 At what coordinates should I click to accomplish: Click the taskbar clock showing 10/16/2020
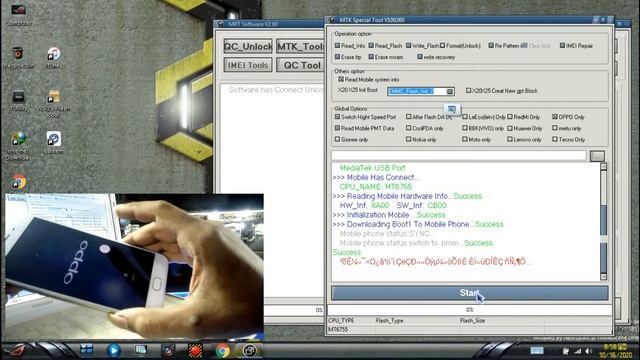616,351
